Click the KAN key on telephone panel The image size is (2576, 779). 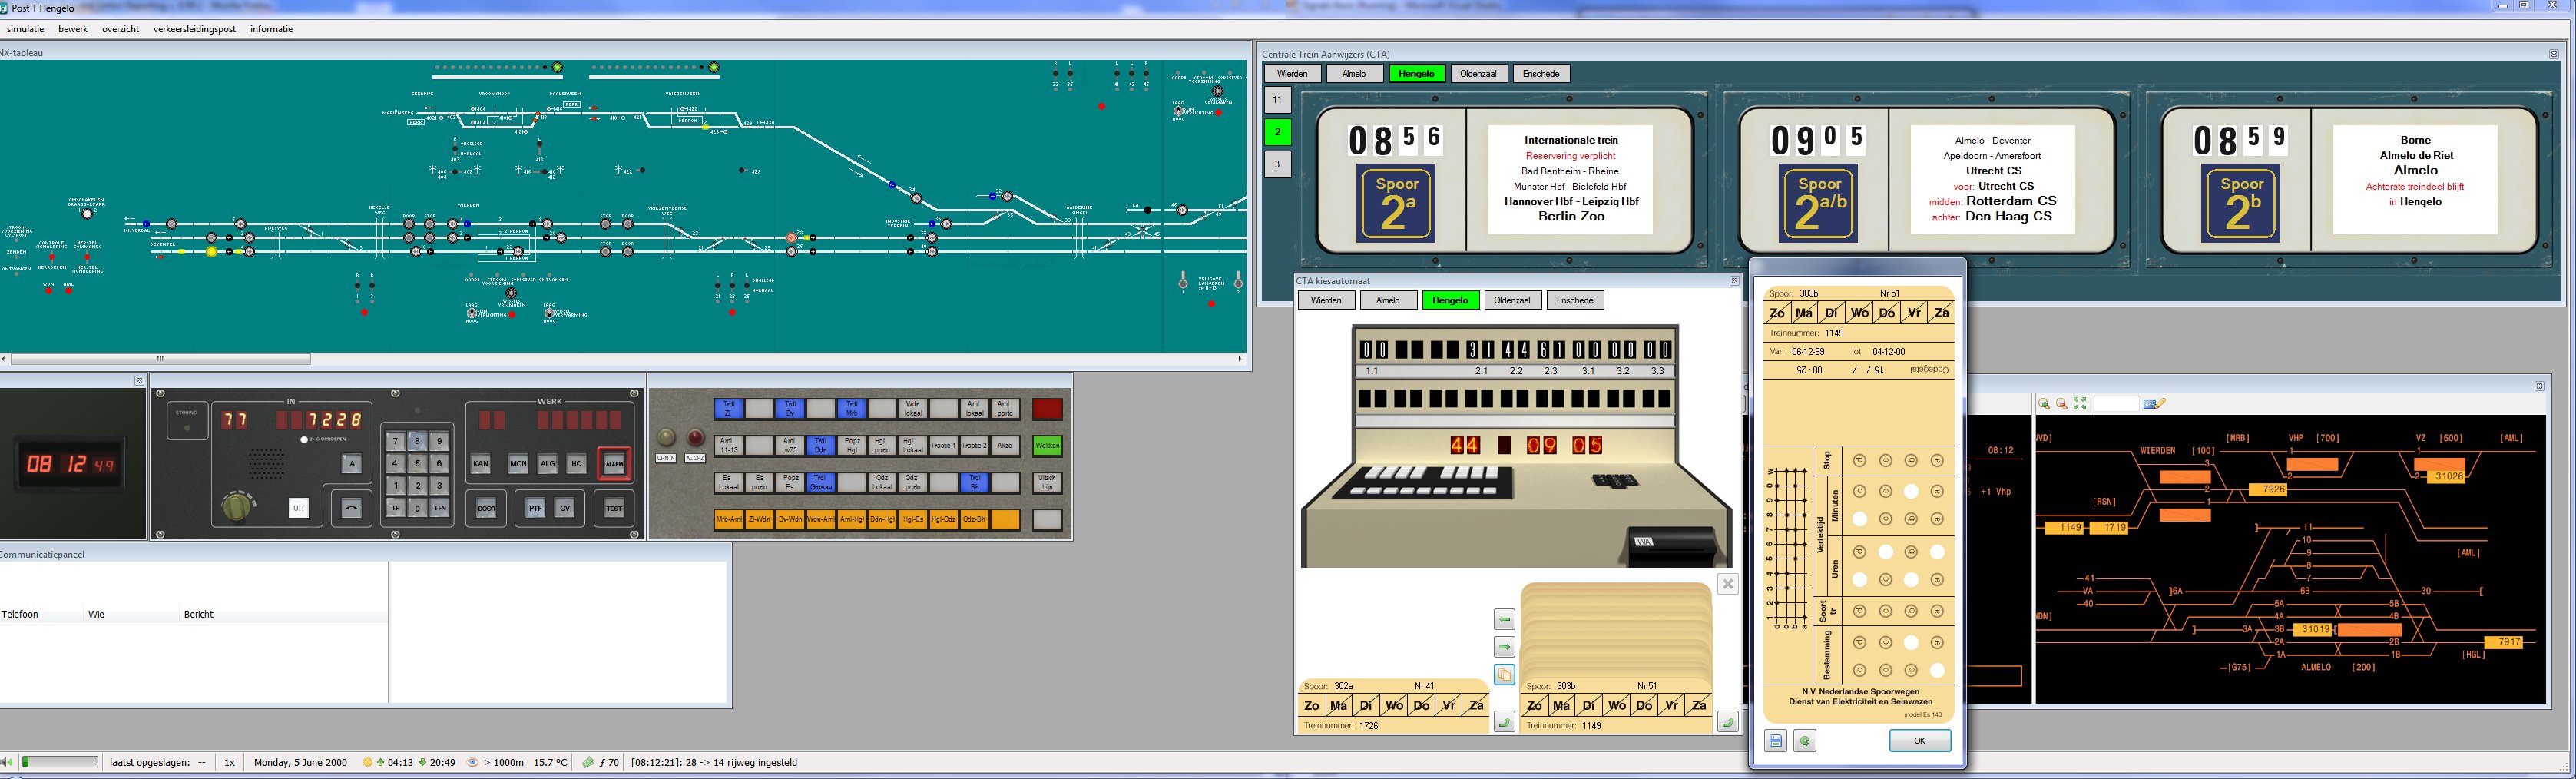(481, 463)
